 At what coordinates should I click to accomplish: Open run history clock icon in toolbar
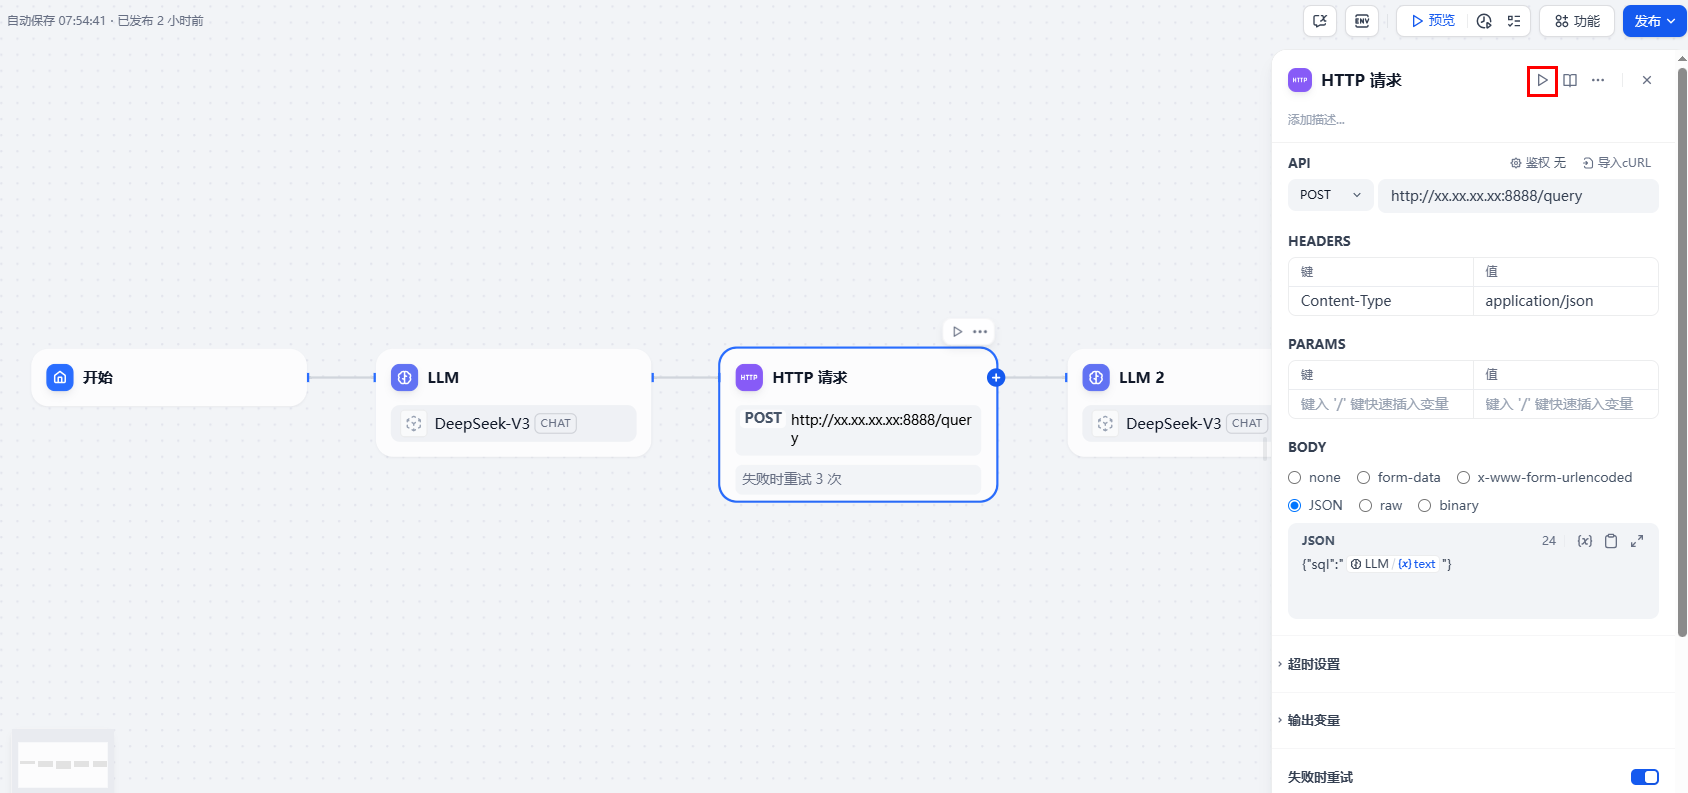click(1484, 21)
